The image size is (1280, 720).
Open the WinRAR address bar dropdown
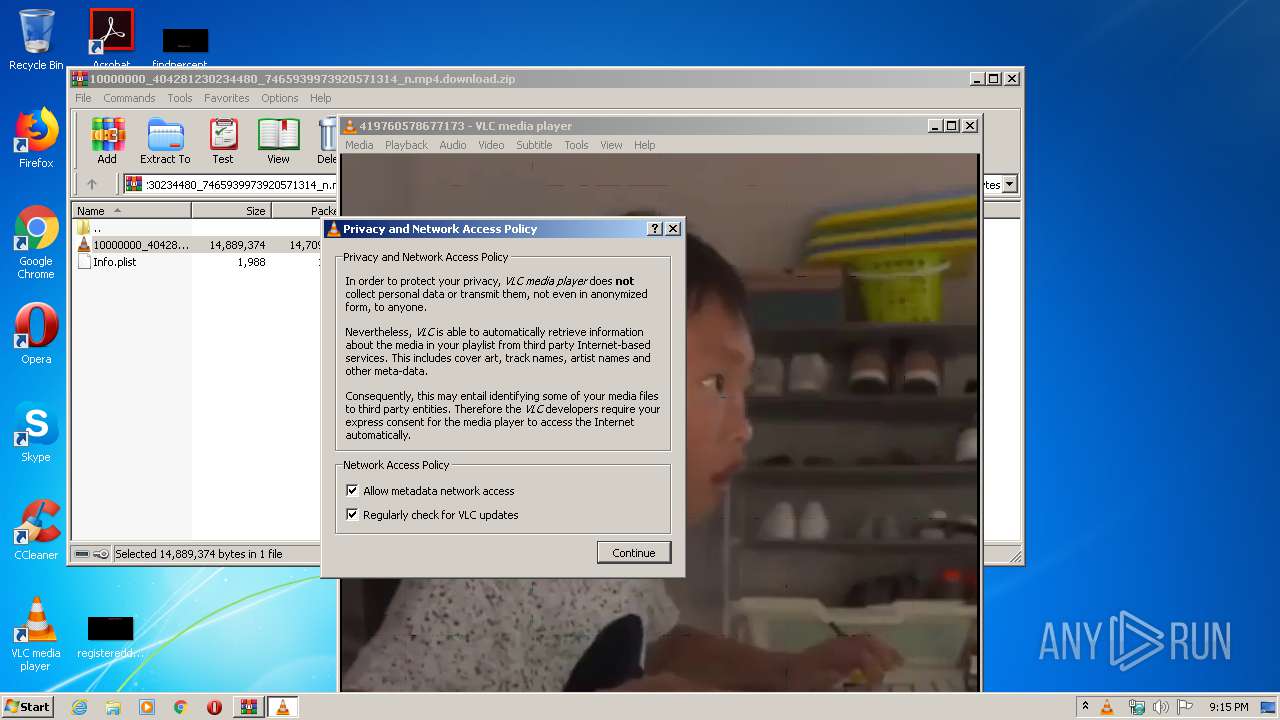click(1010, 184)
